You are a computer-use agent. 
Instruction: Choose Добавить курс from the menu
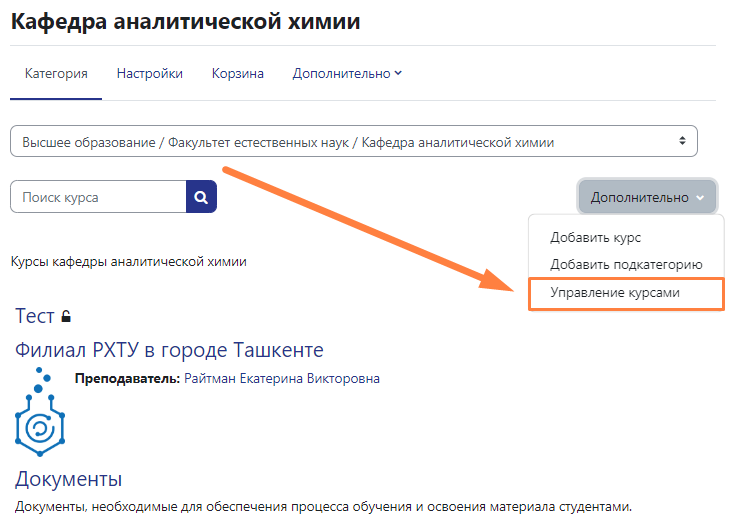[595, 238]
